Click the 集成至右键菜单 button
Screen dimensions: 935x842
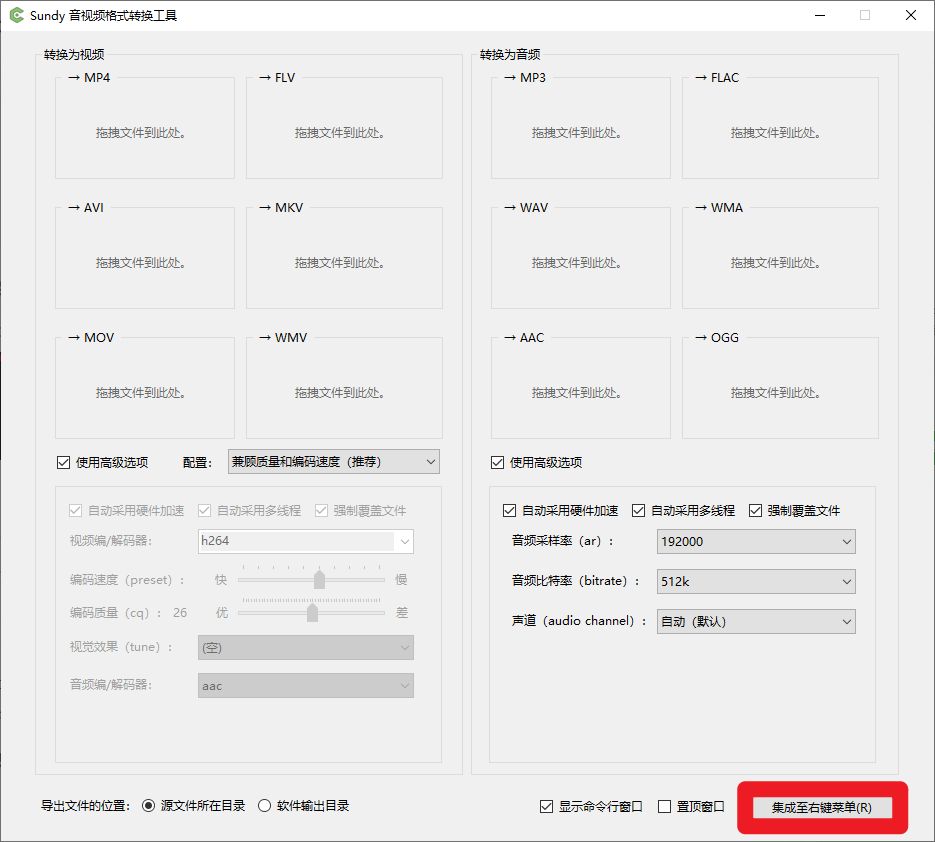coord(821,807)
